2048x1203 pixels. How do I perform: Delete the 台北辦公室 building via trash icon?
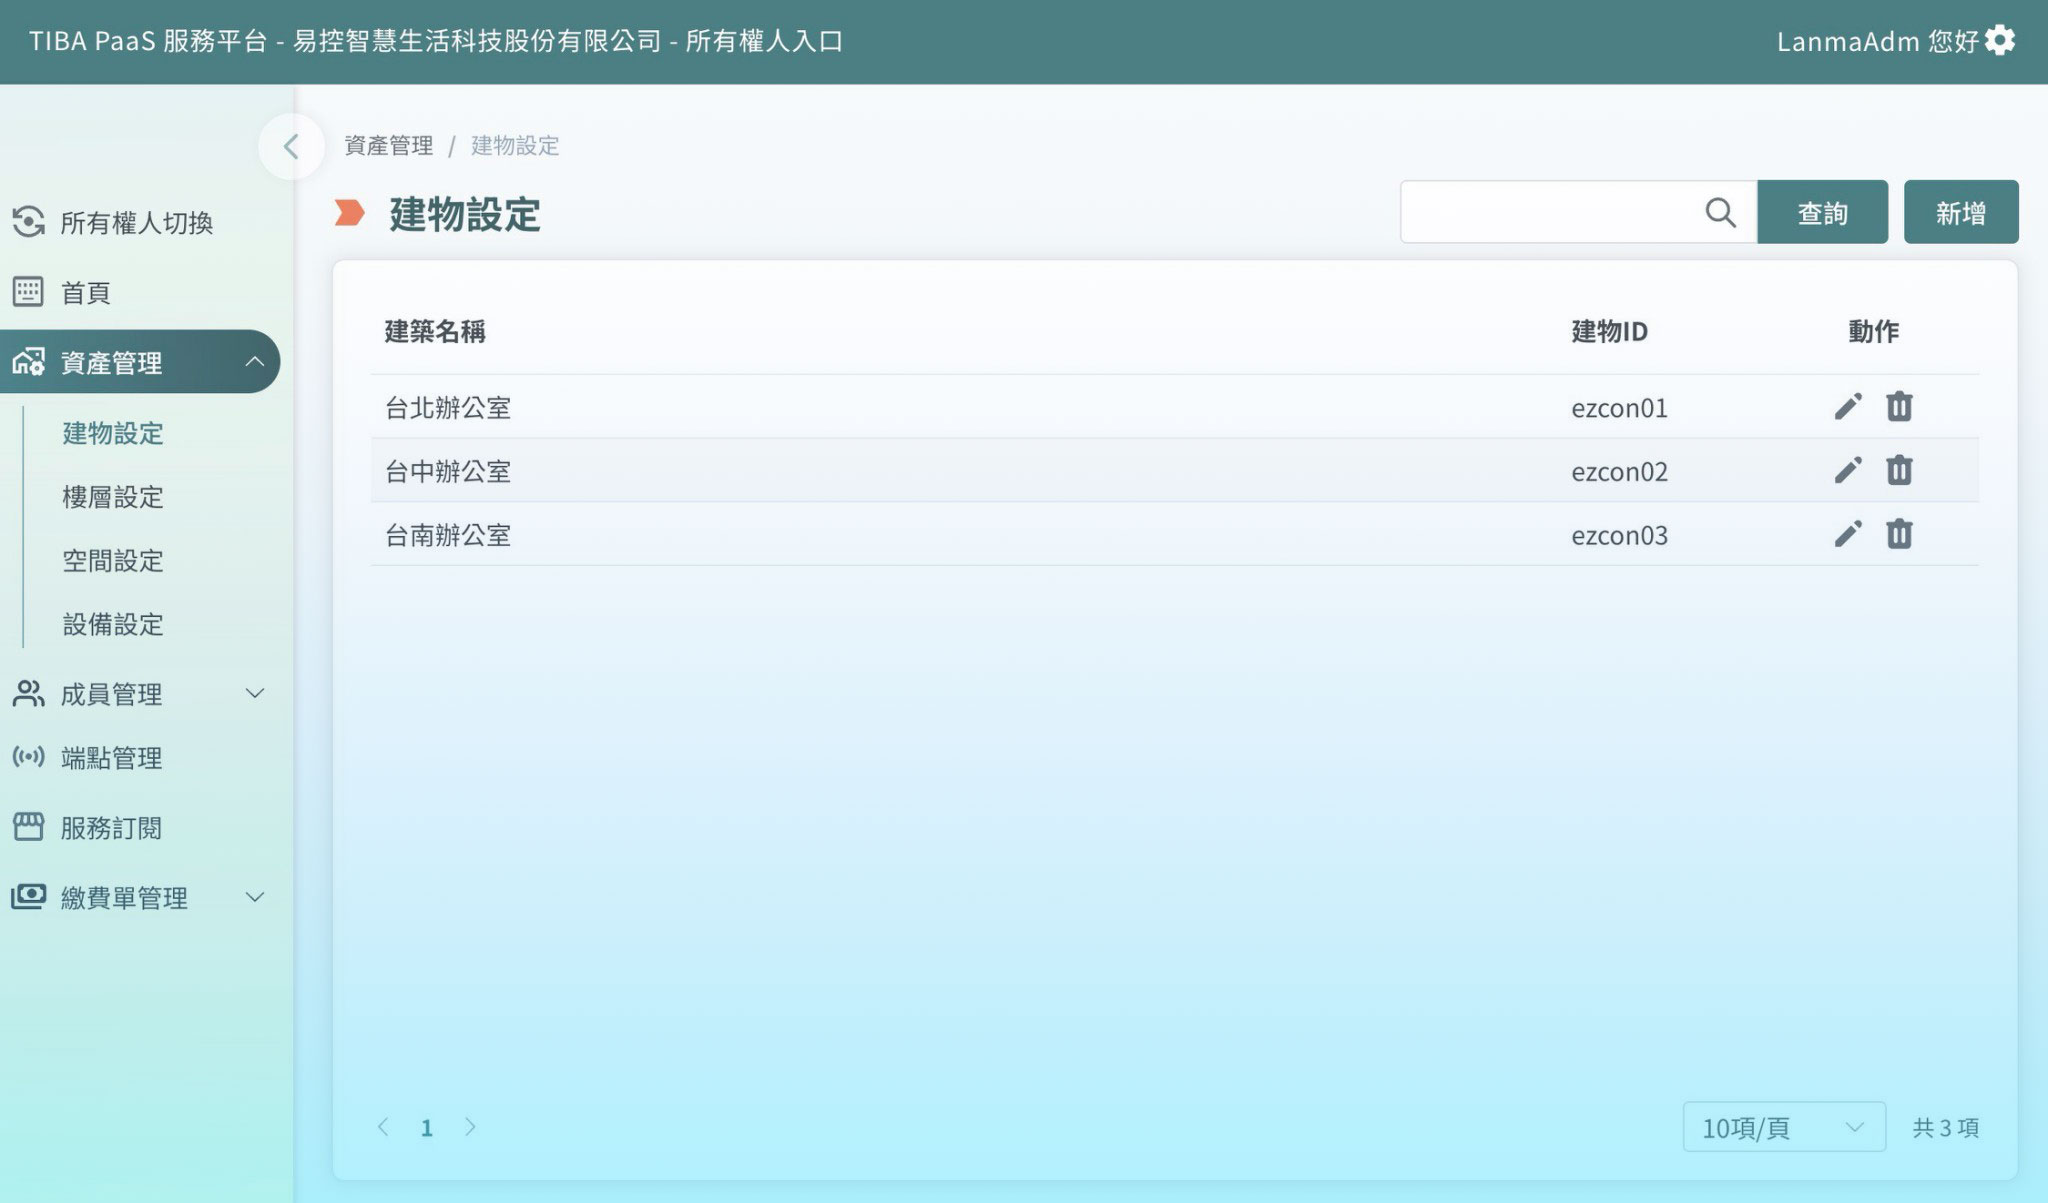tap(1899, 407)
